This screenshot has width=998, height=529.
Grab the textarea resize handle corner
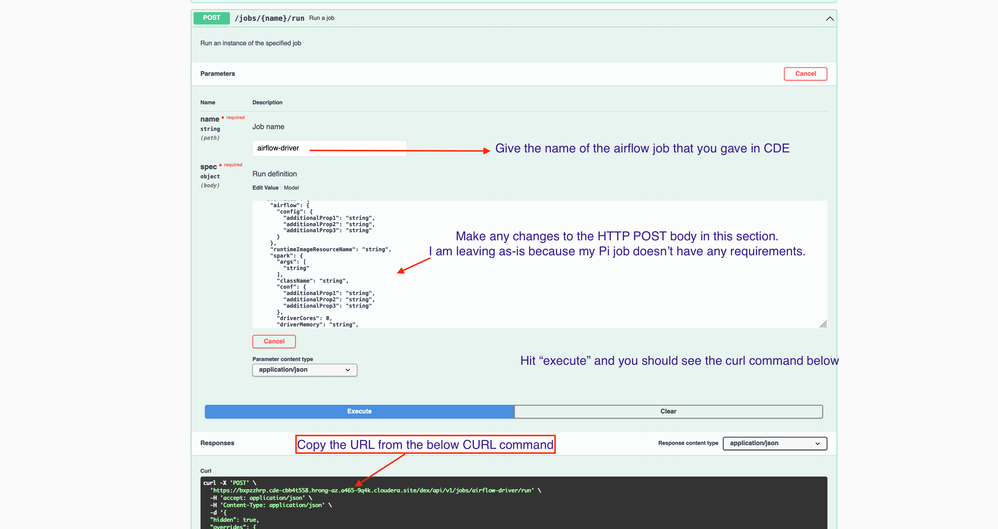(822, 324)
